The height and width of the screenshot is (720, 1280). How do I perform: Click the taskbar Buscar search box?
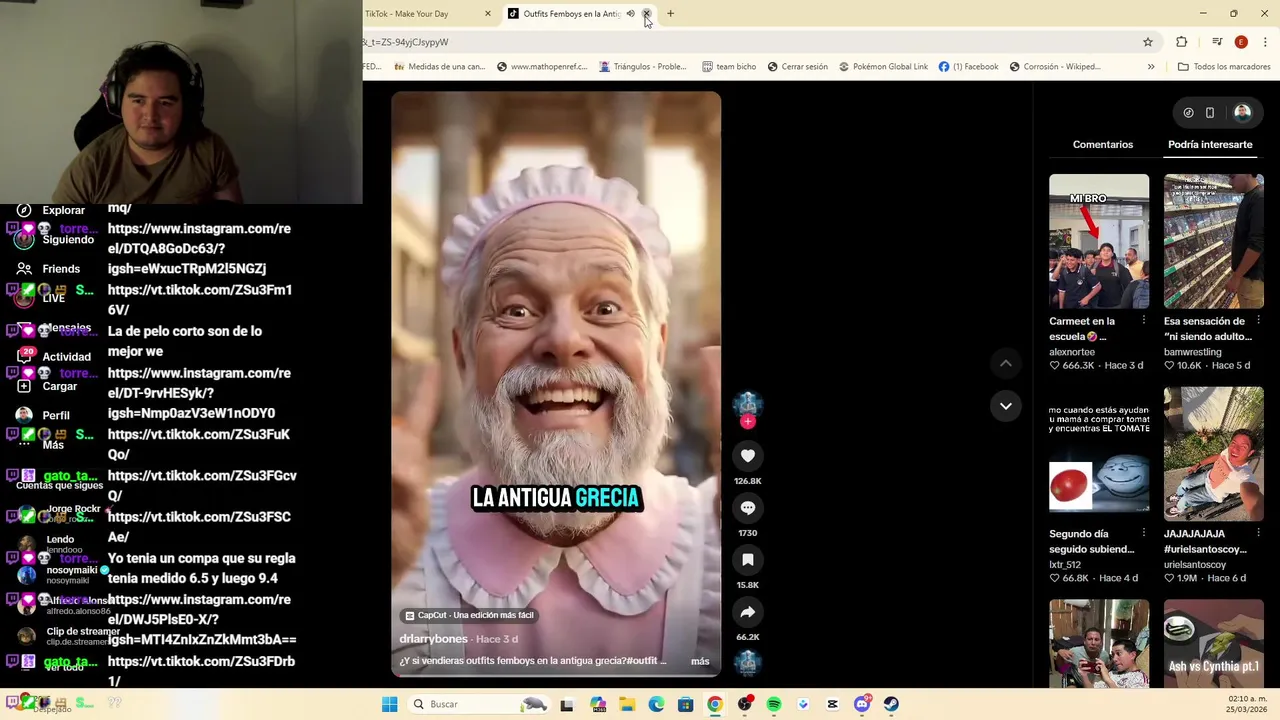480,704
